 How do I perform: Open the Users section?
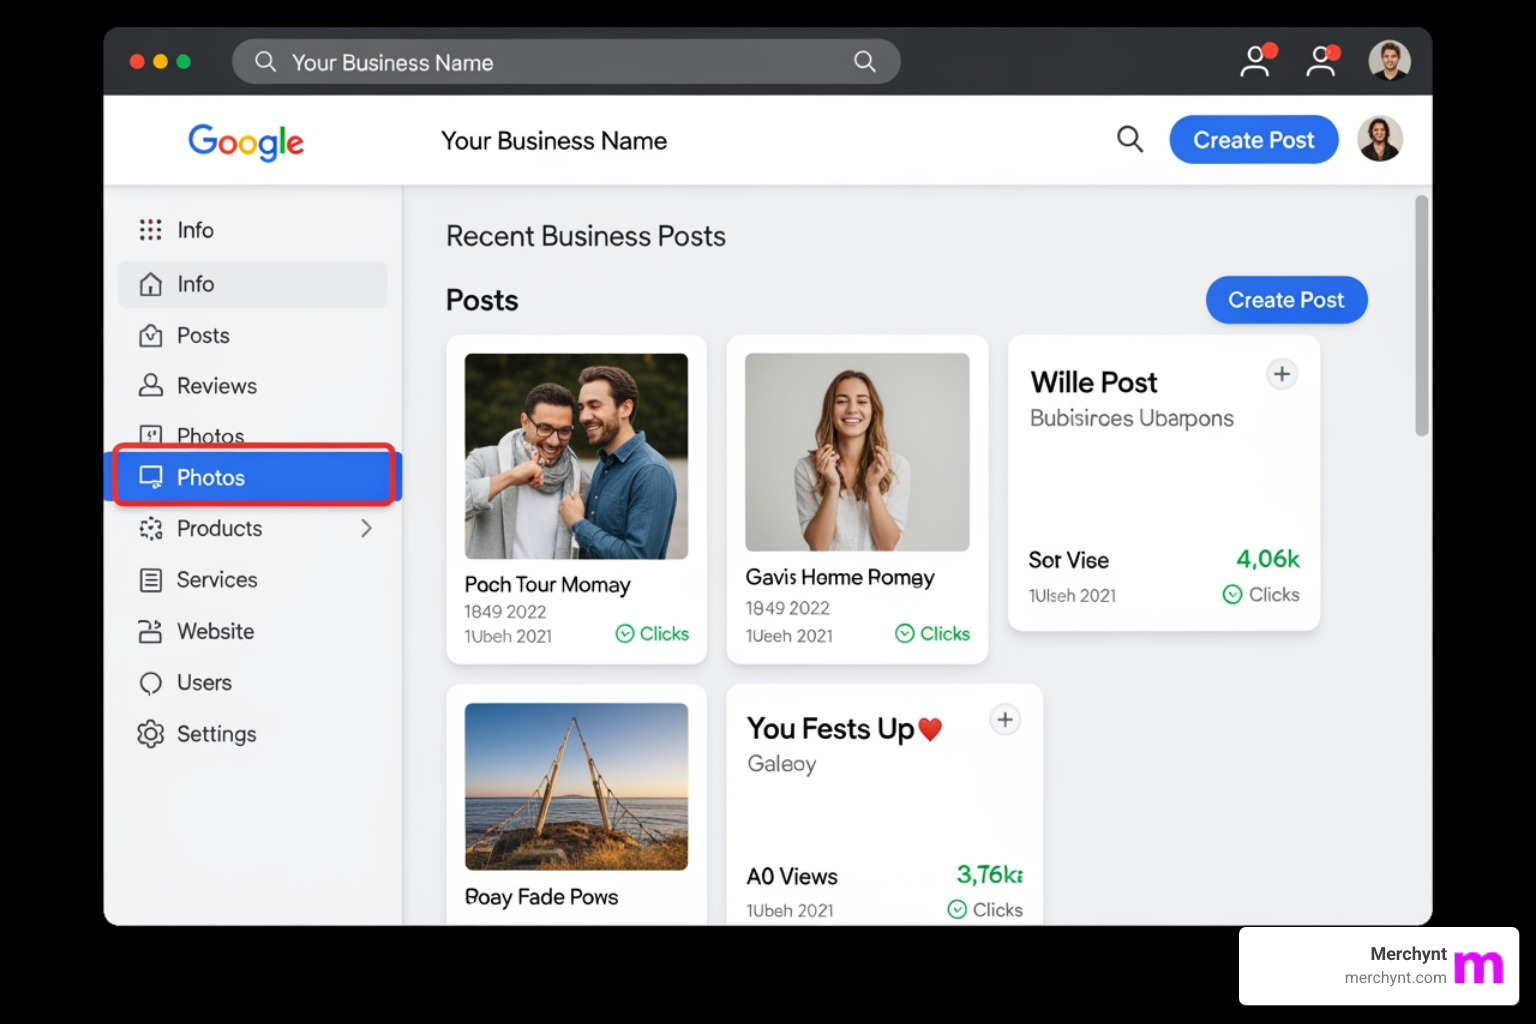point(205,682)
